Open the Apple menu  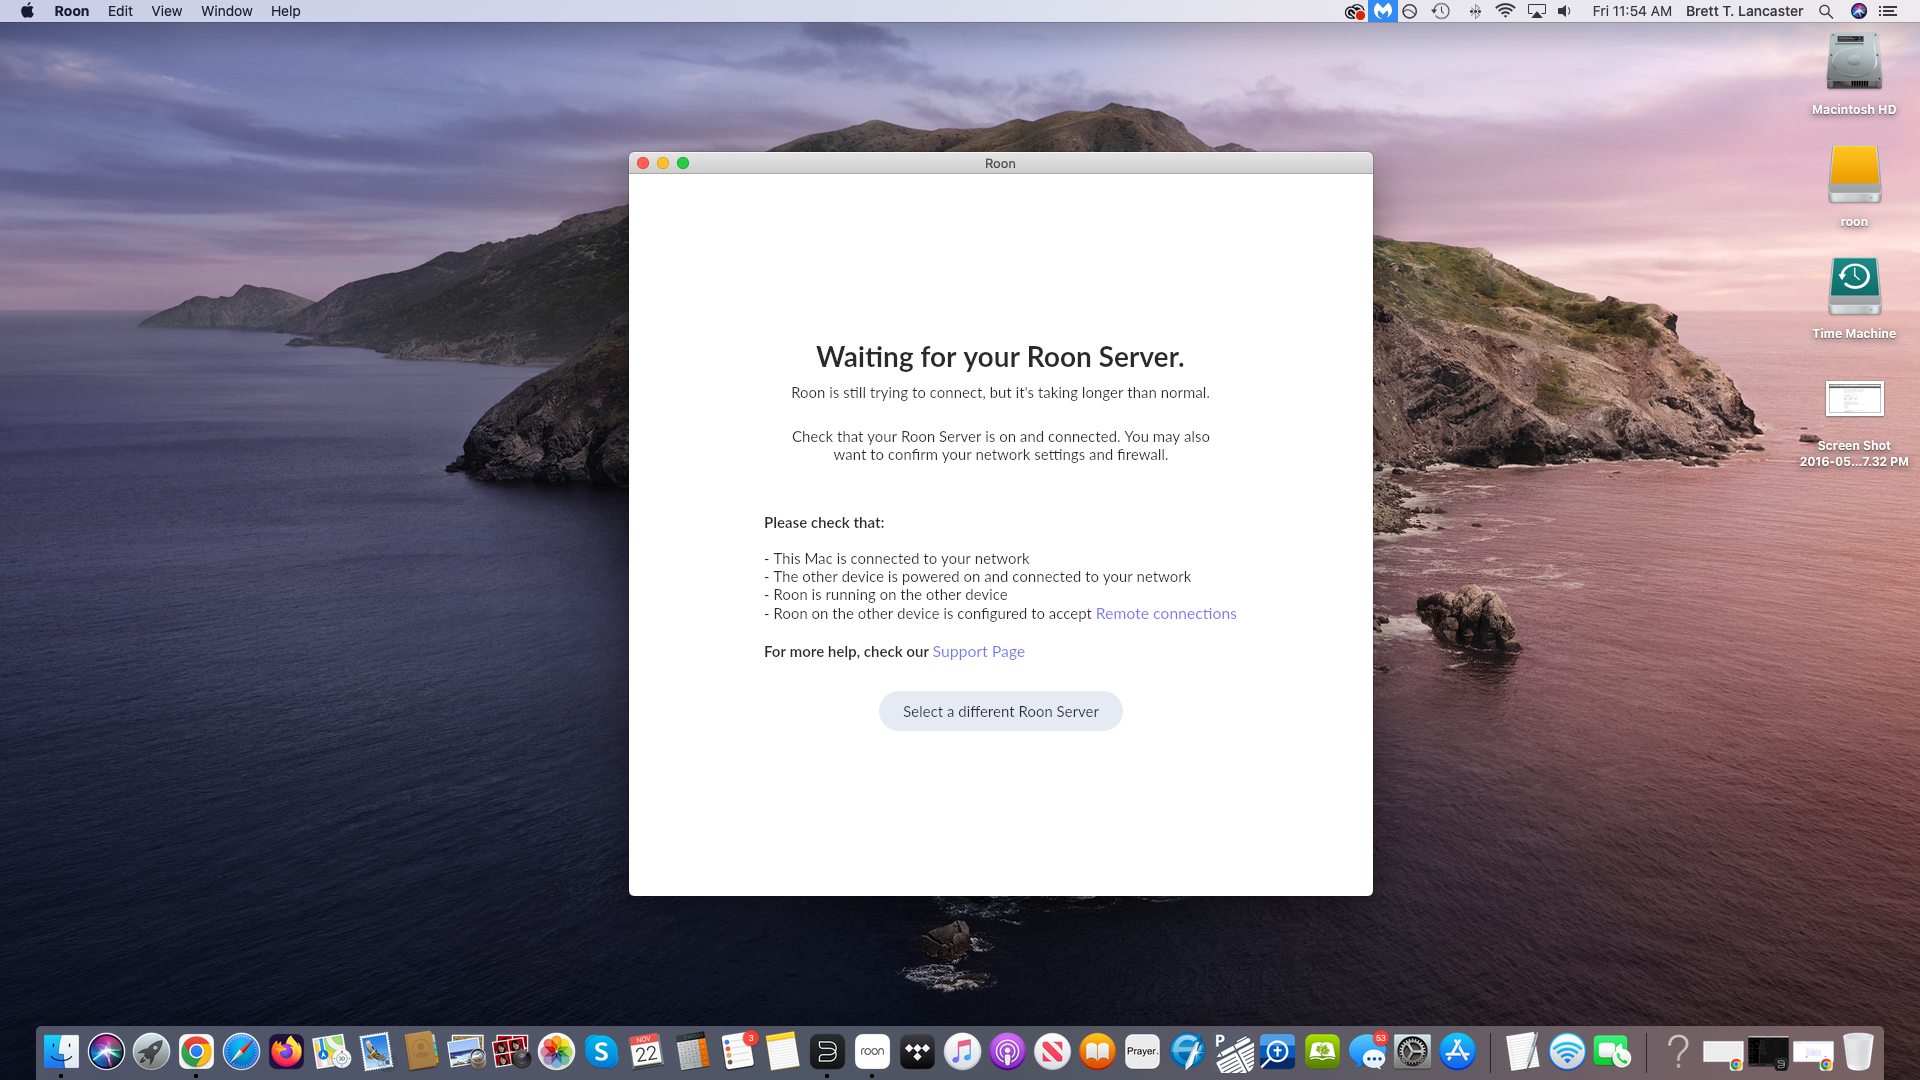pyautogui.click(x=27, y=11)
